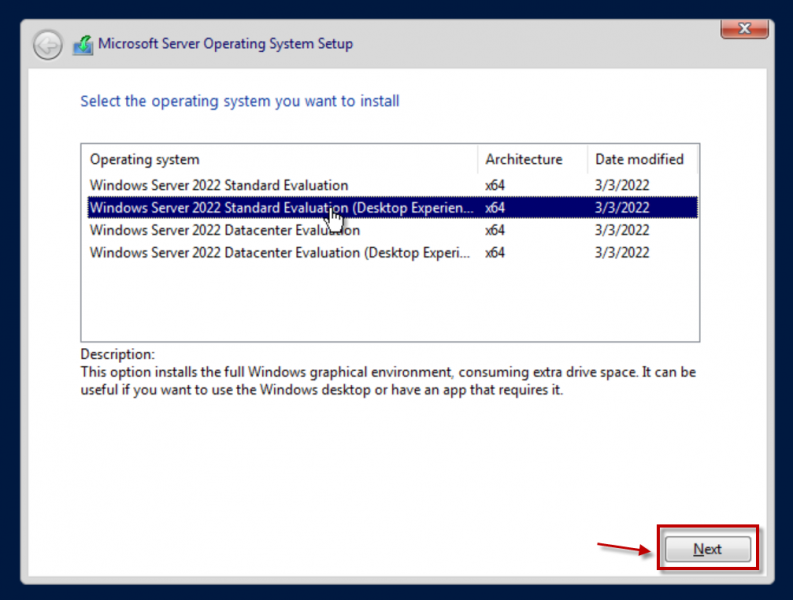This screenshot has width=793, height=600.
Task: Click the Next button
Action: [708, 549]
